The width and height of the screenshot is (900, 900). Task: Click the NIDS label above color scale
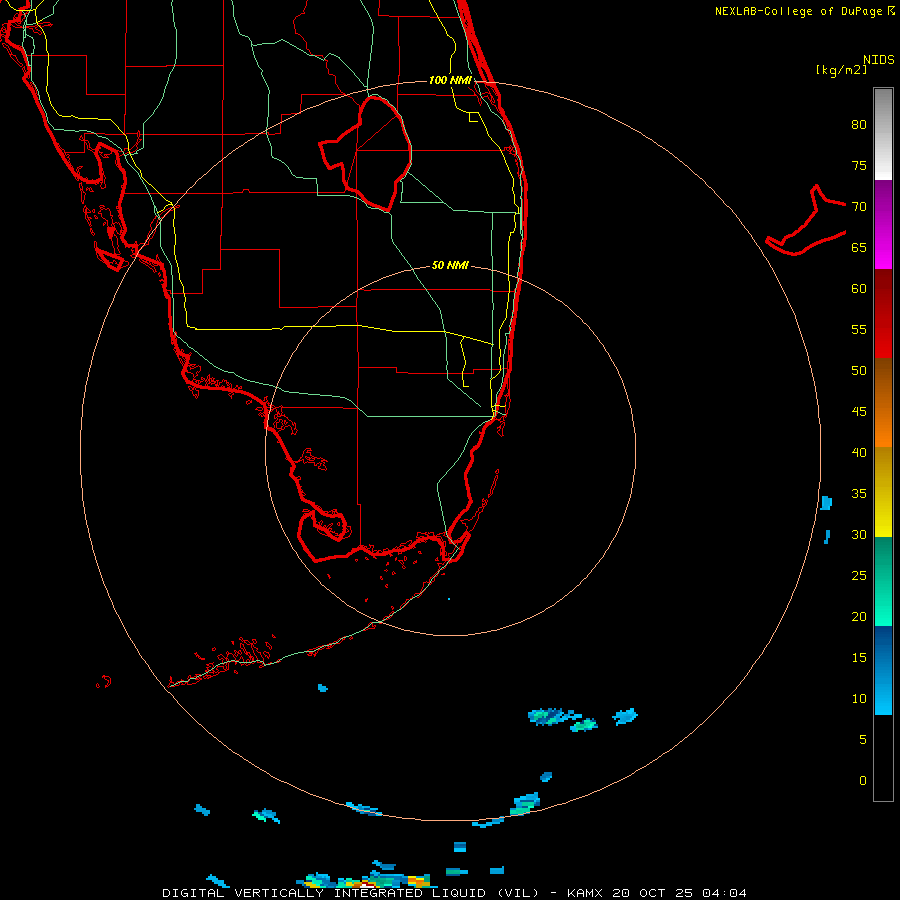point(879,60)
